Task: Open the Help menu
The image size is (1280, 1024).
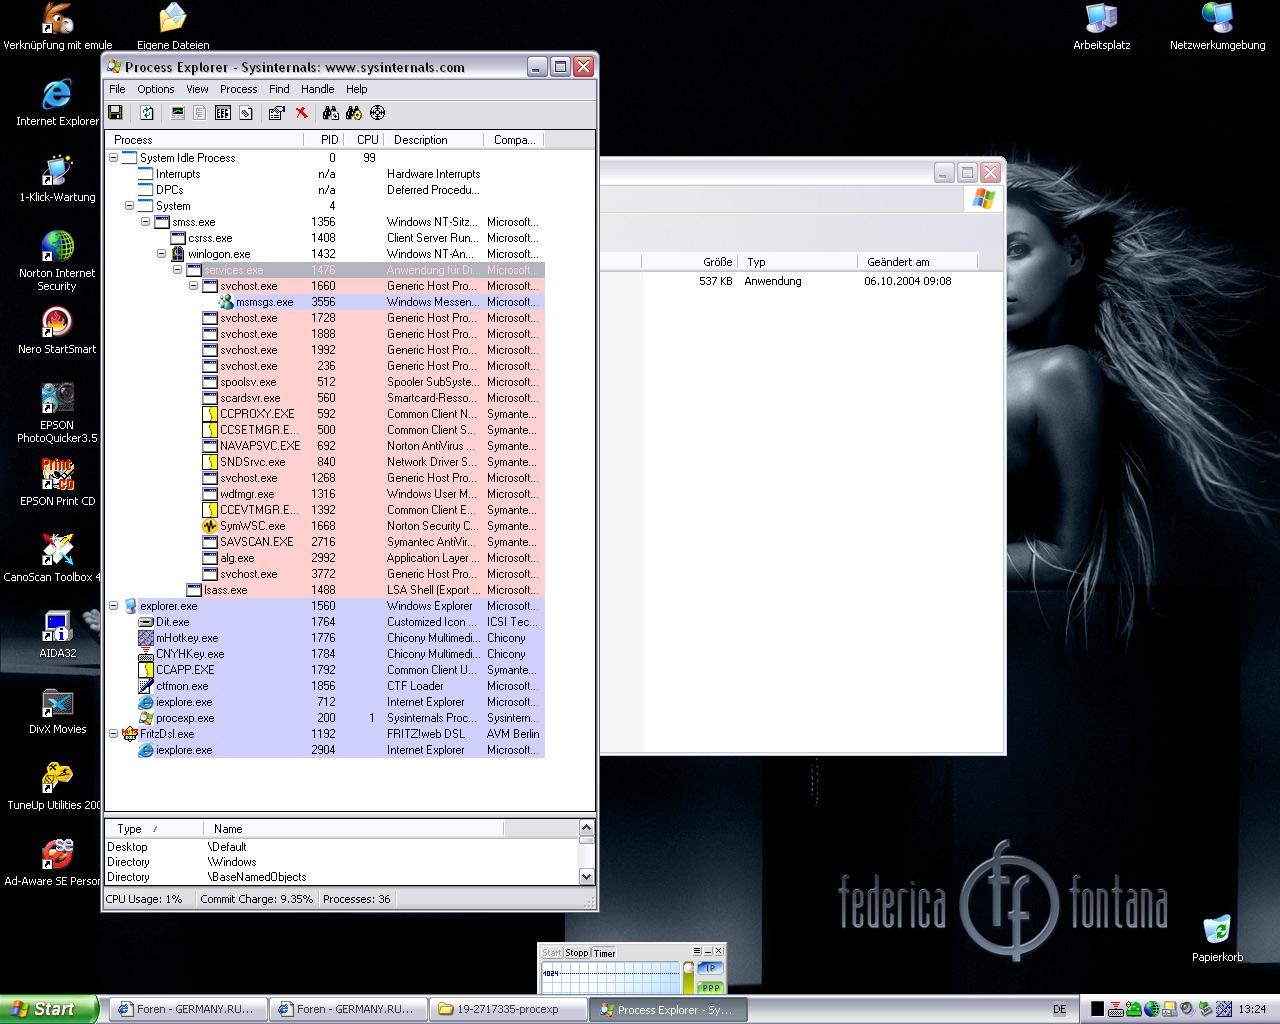Action: tap(356, 89)
